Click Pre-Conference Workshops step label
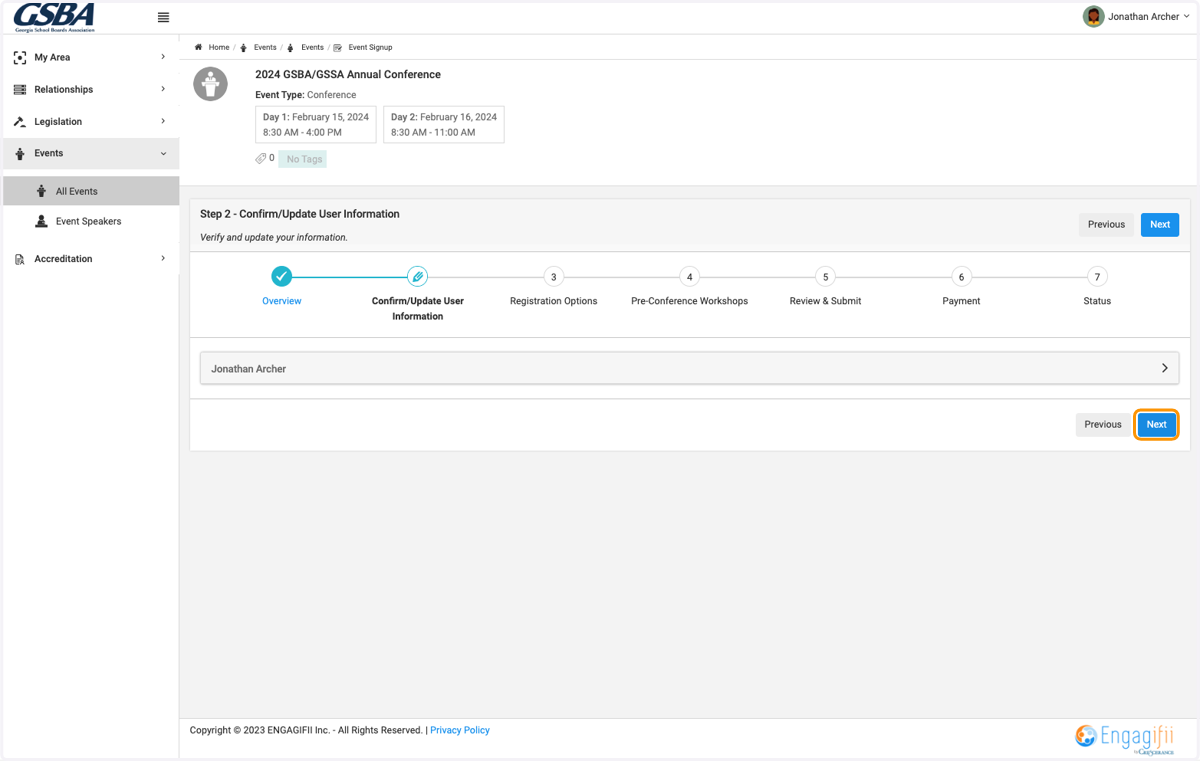This screenshot has height=761, width=1200. point(689,301)
